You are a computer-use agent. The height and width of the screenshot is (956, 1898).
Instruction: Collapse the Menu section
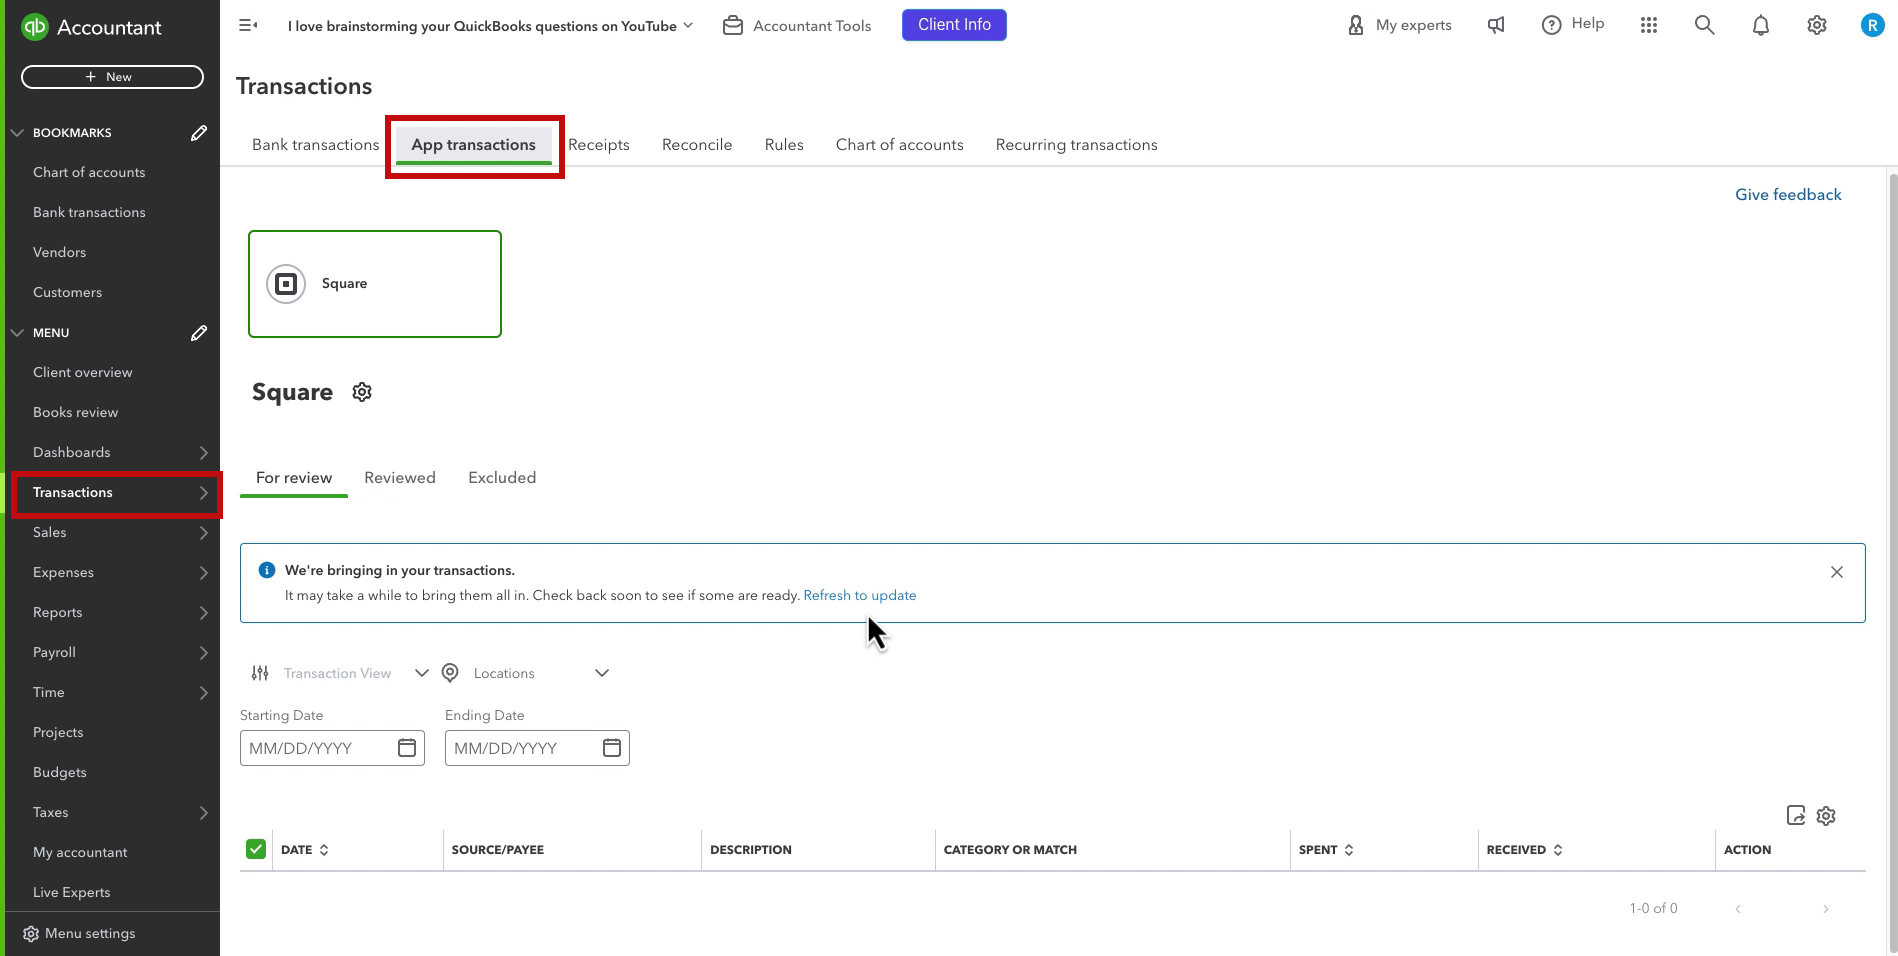click(x=17, y=333)
